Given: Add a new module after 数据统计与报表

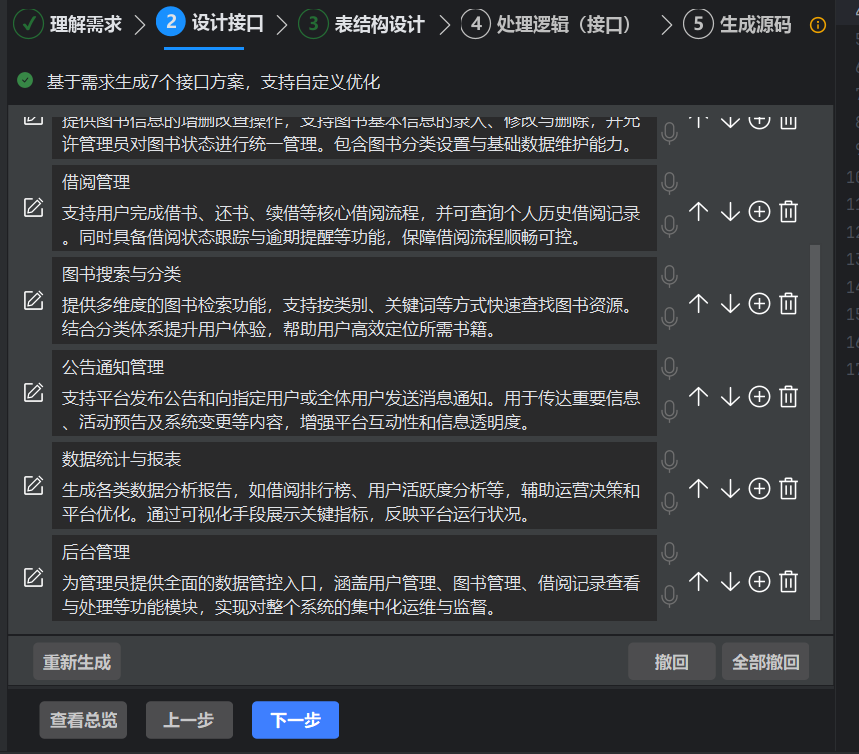Looking at the screenshot, I should click(x=759, y=488).
